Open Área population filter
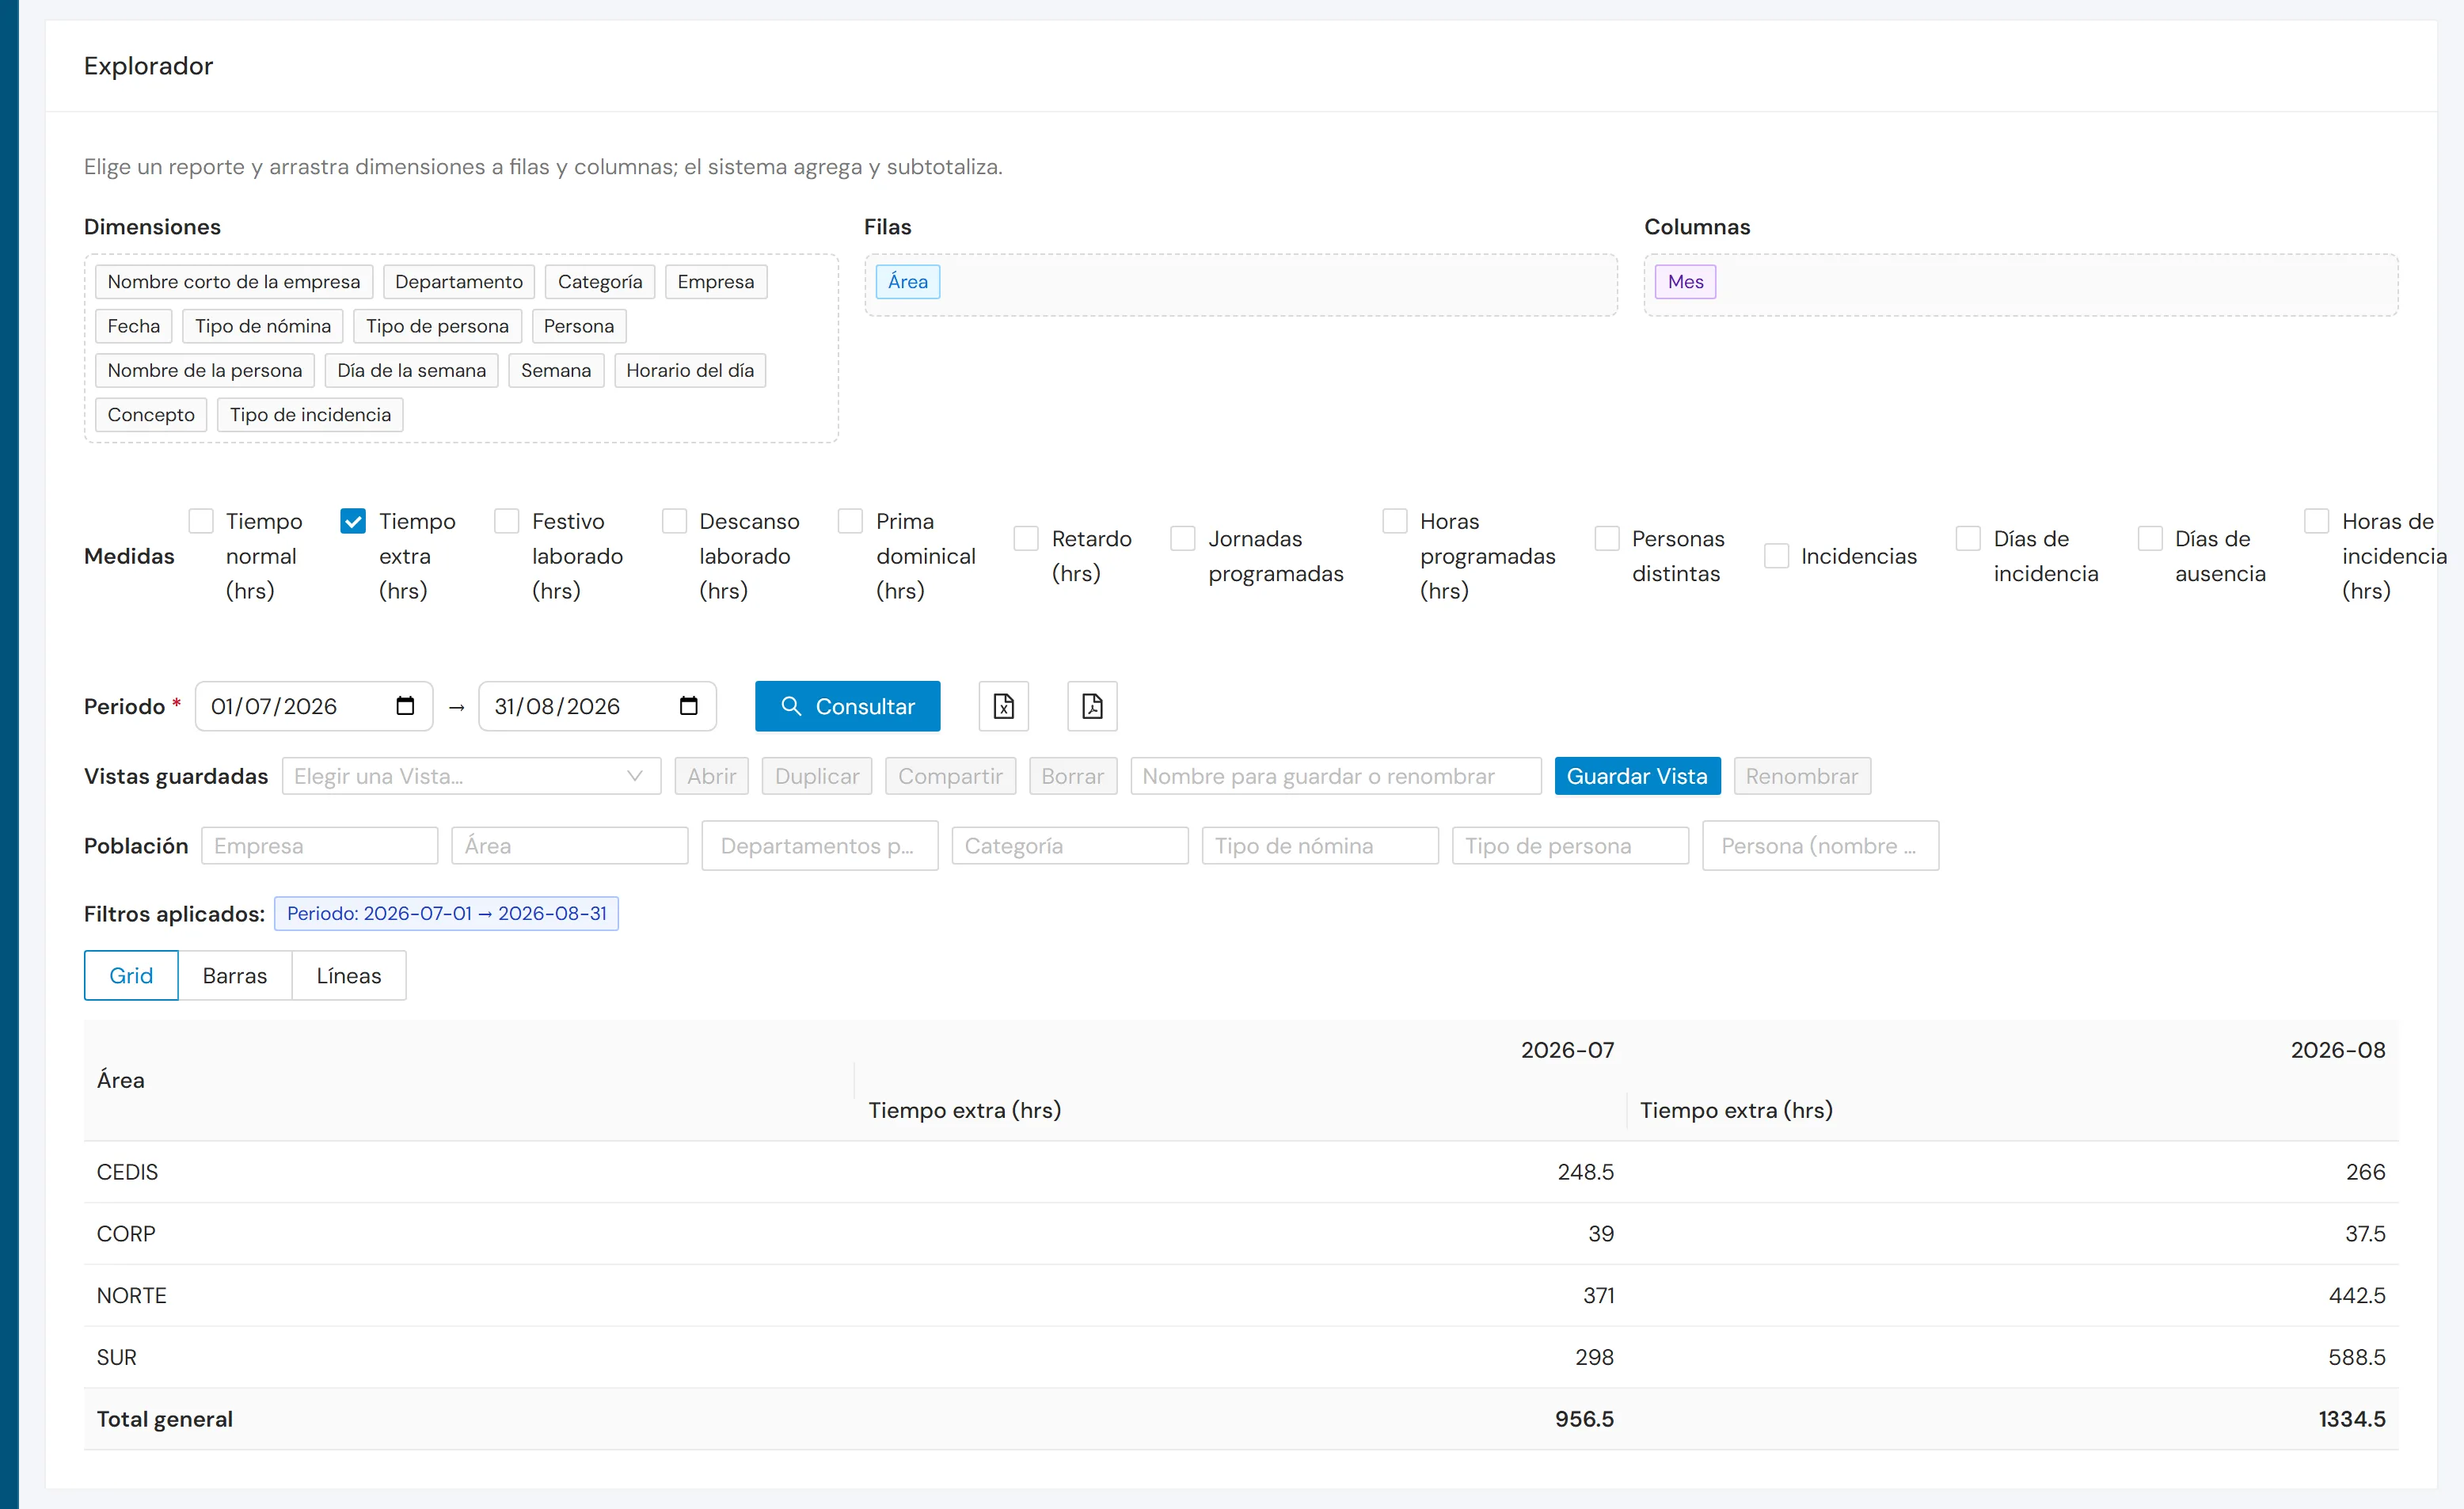 point(570,846)
